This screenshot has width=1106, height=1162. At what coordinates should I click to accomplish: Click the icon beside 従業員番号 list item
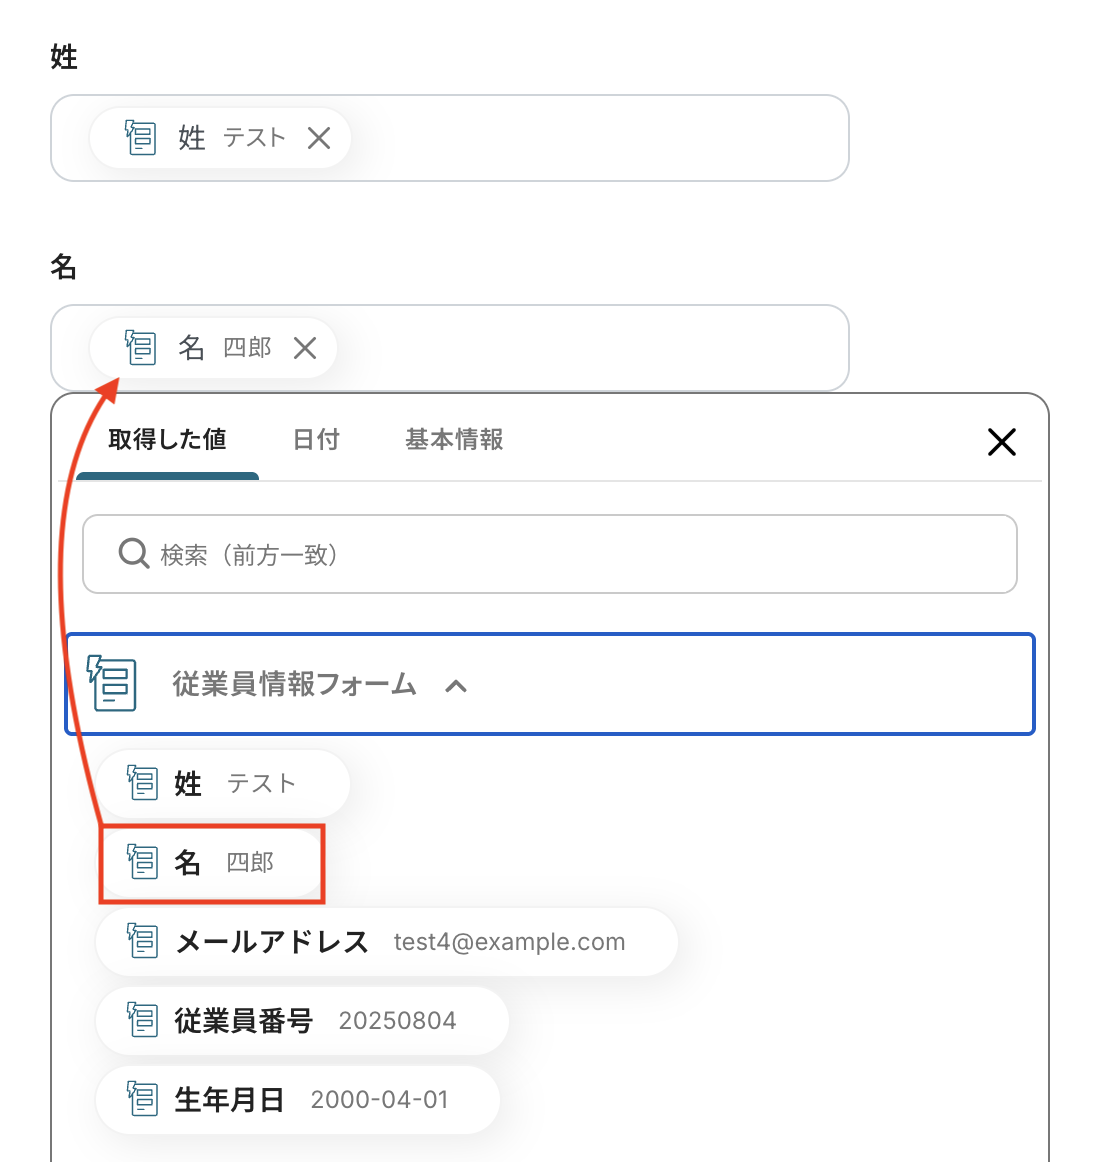pyautogui.click(x=142, y=1020)
